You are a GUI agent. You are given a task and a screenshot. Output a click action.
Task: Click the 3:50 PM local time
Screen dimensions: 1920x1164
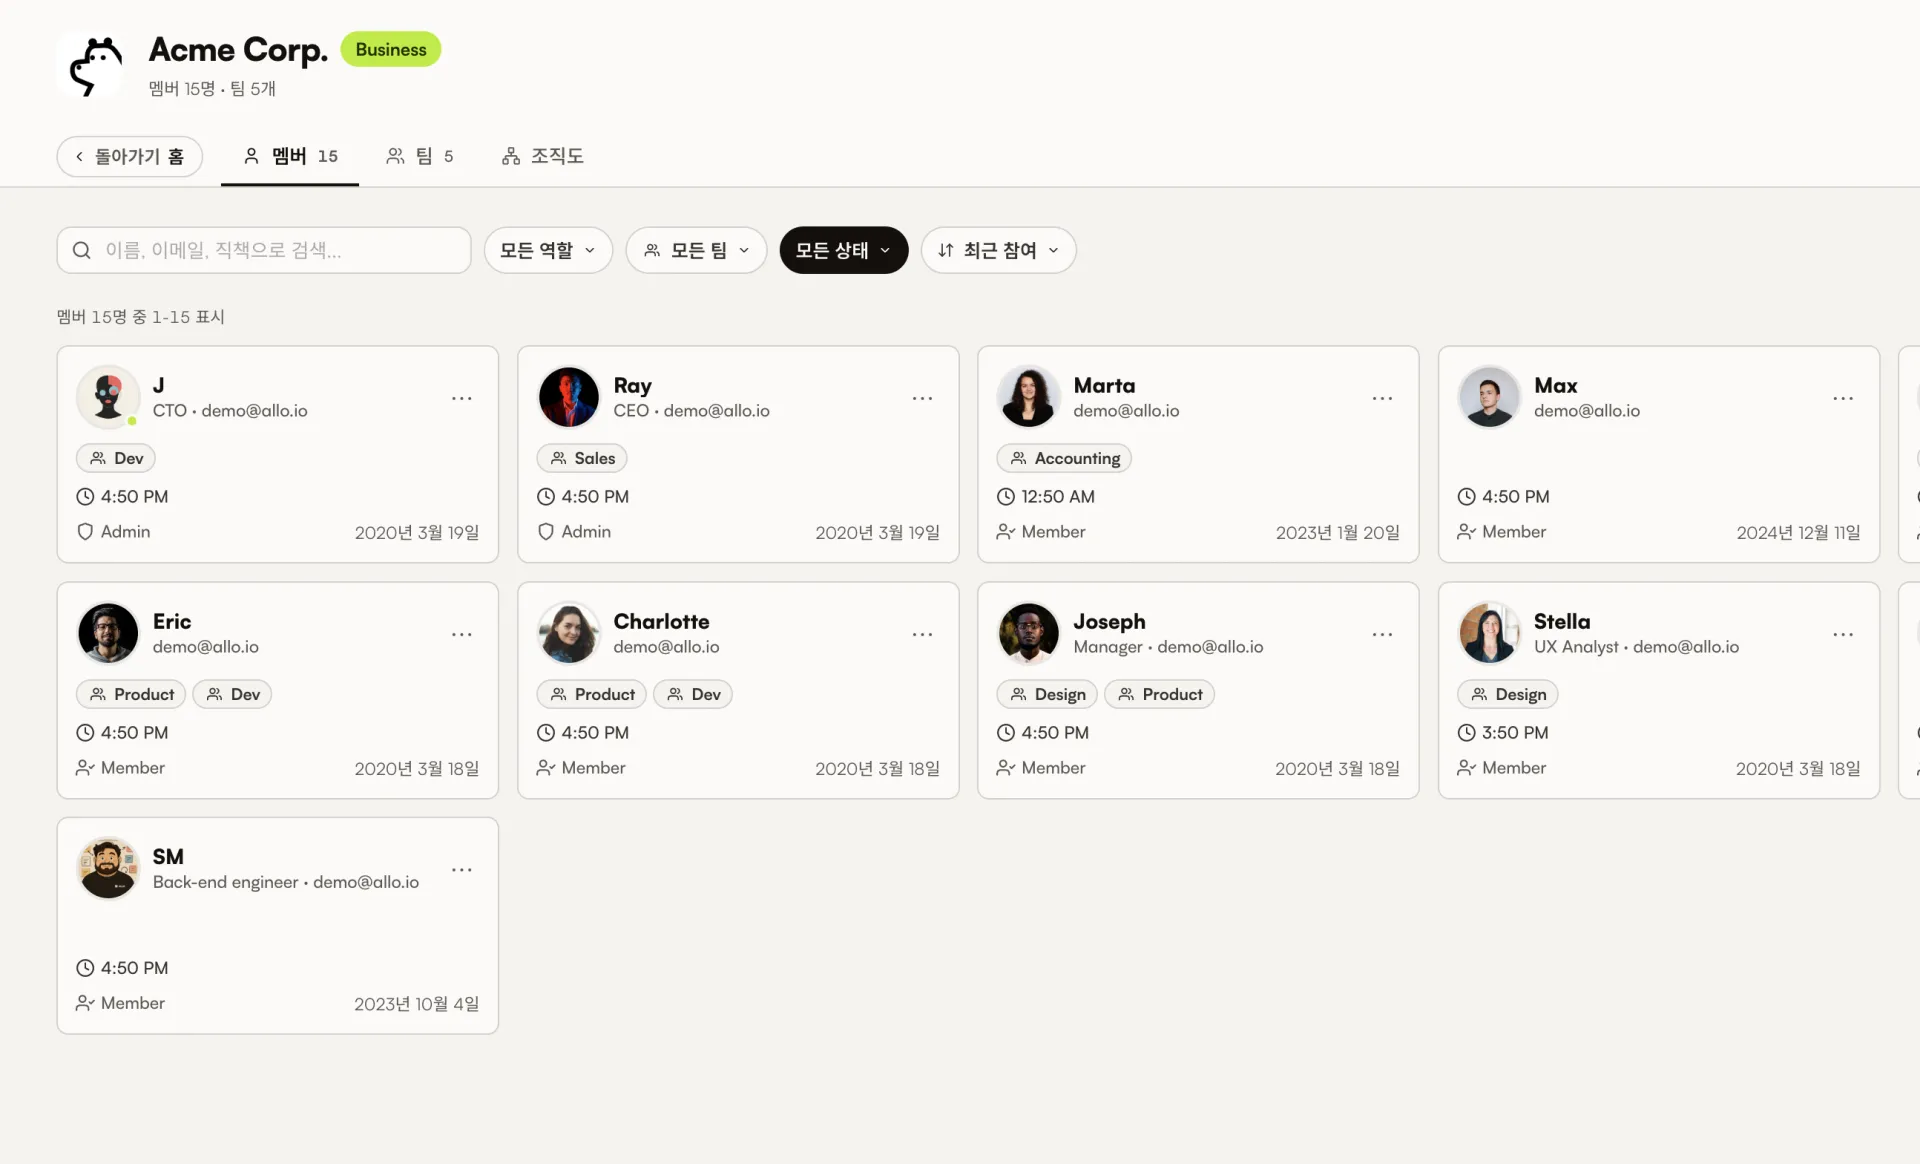(x=1515, y=732)
